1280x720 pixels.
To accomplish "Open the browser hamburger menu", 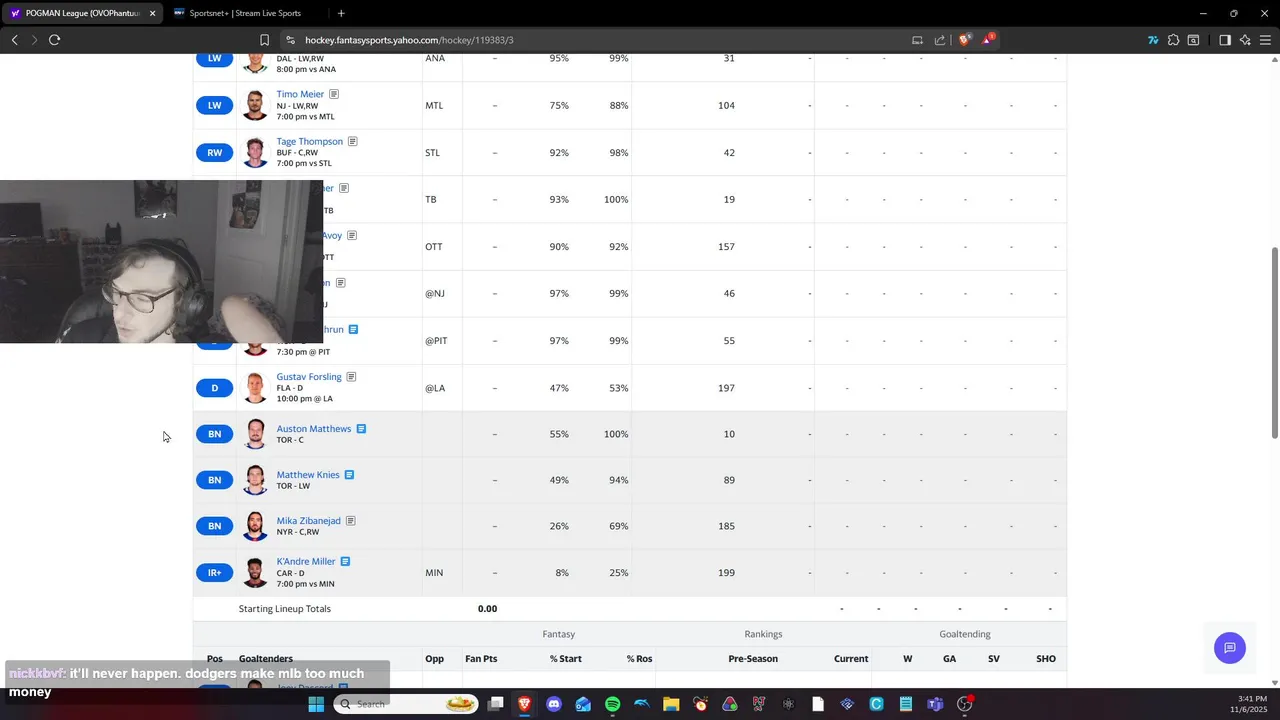I will (1265, 40).
